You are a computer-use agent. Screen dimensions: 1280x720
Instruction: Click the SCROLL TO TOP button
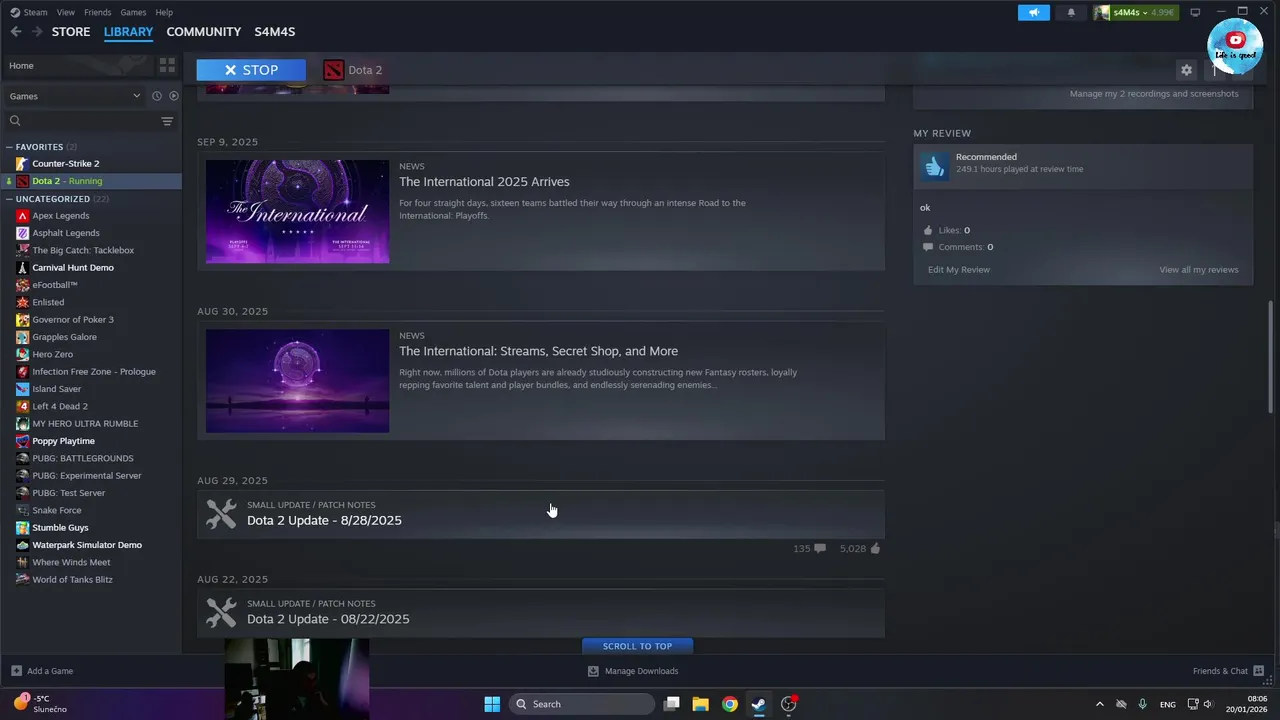coord(637,646)
